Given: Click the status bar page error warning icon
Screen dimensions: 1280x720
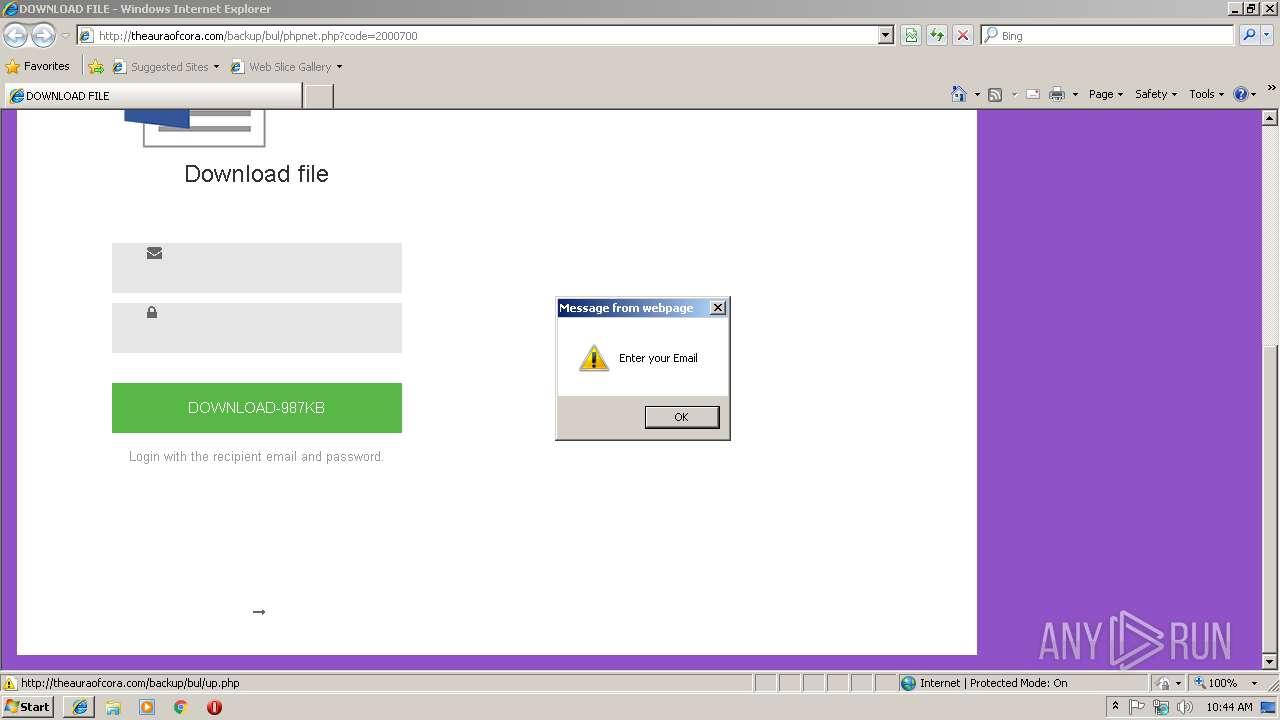Looking at the screenshot, I should click(10, 684).
